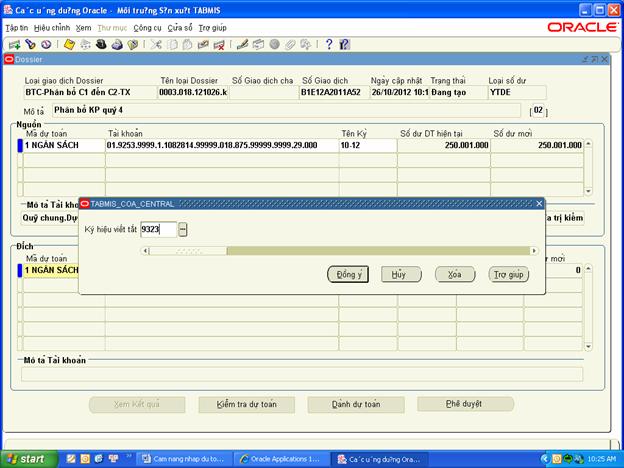Click the Print toolbar icon
Screen dimensions: 624x468
pos(117,45)
